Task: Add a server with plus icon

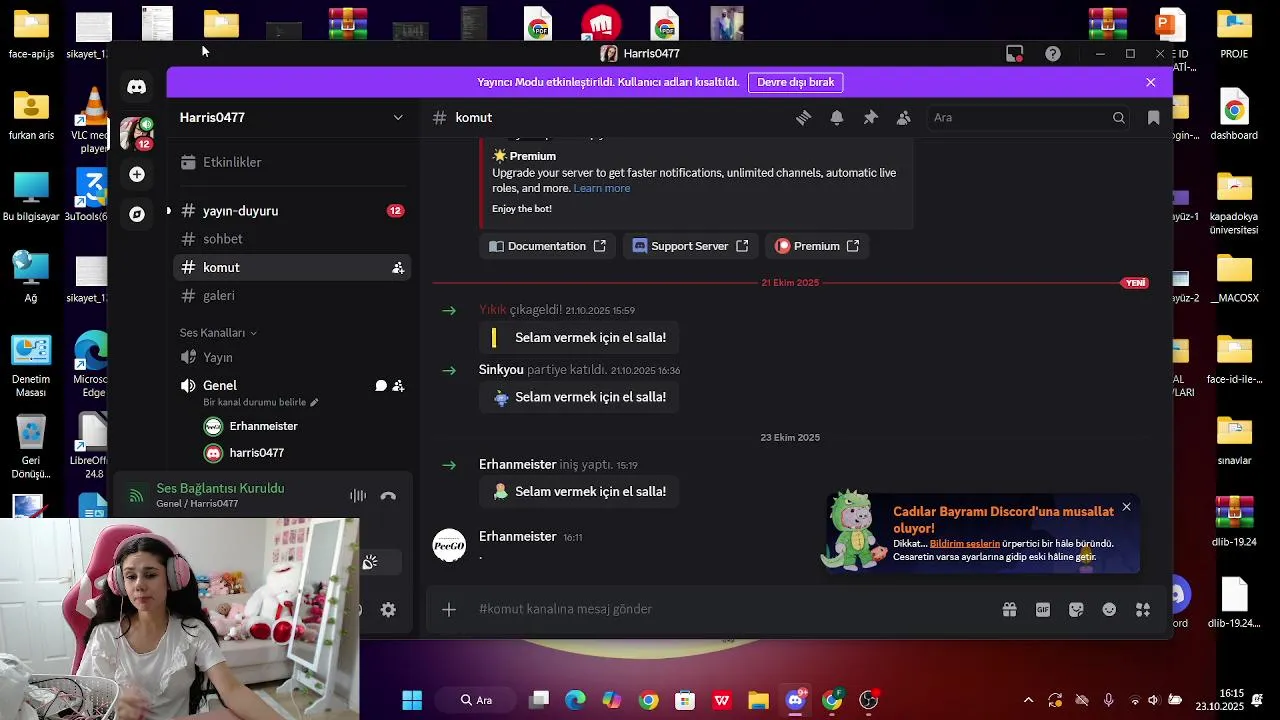Action: [137, 174]
